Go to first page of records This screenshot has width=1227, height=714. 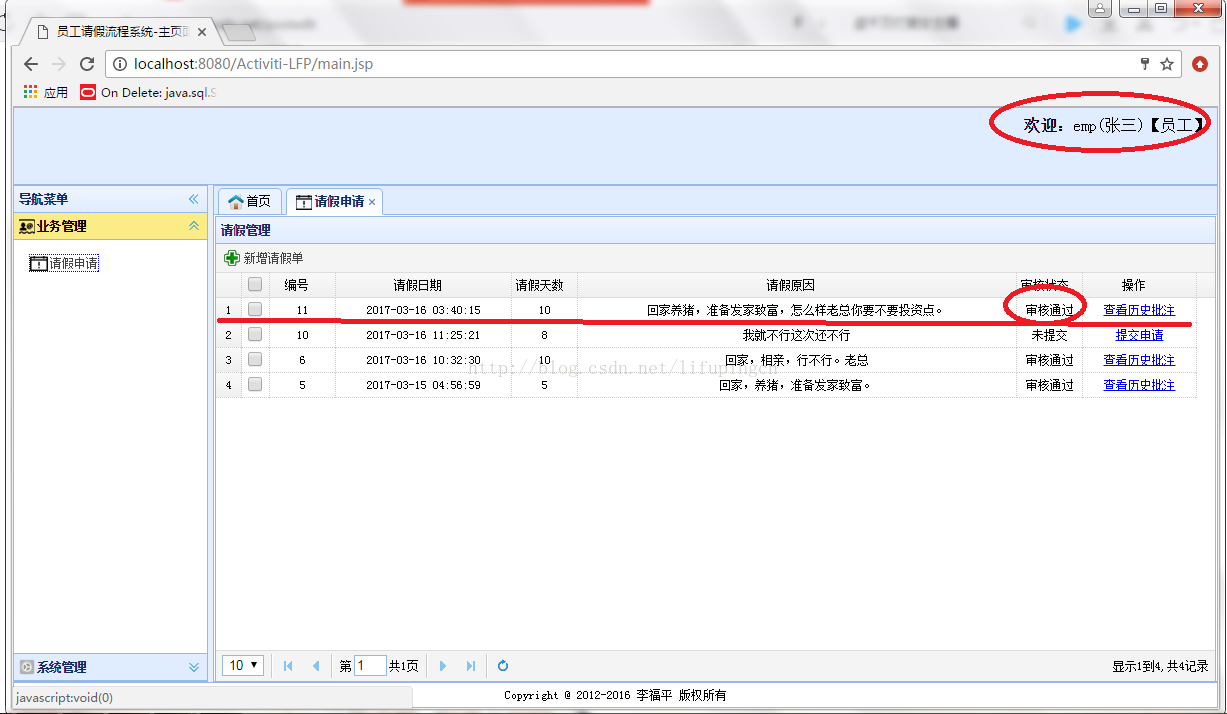pos(288,666)
